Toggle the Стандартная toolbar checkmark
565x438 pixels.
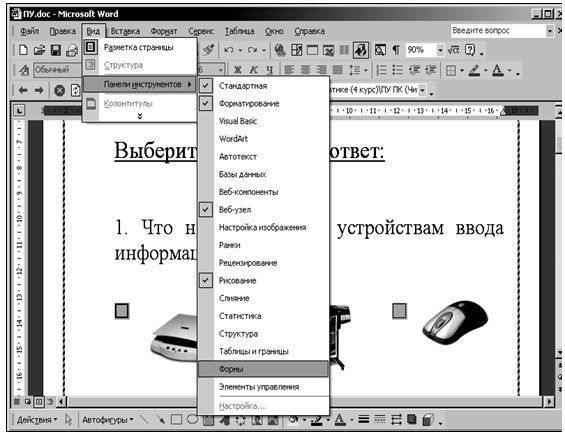tap(206, 86)
